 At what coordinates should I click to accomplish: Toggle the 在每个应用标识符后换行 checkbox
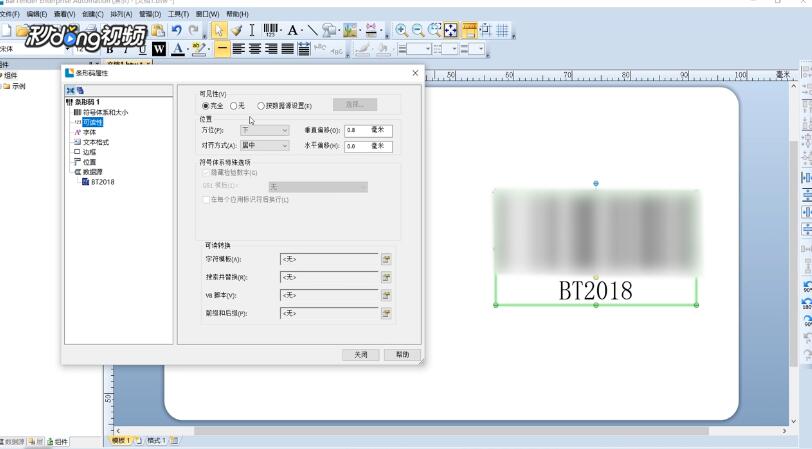[x=206, y=199]
